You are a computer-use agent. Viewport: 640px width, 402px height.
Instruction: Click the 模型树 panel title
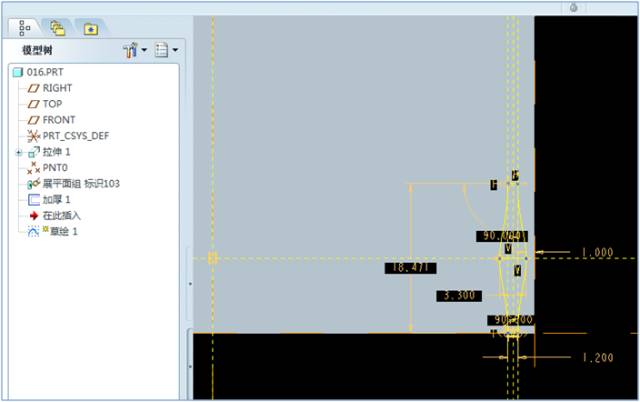(37, 51)
